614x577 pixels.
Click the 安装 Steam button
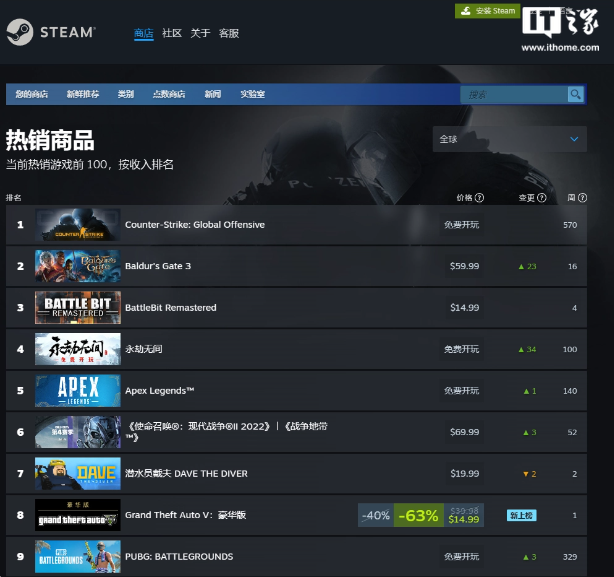click(488, 11)
